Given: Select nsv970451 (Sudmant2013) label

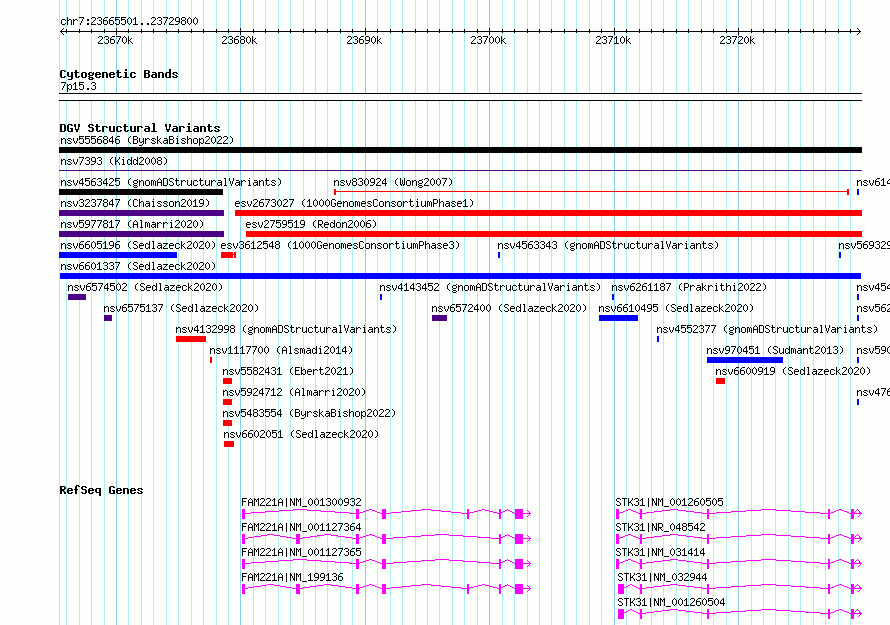Looking at the screenshot, I should (775, 350).
